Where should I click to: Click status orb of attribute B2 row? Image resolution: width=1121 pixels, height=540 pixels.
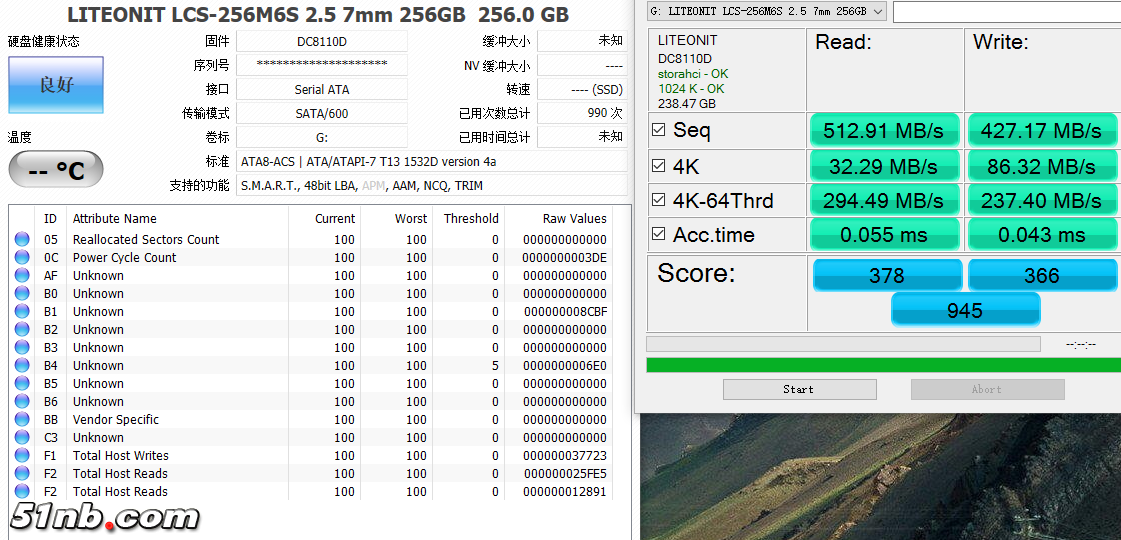[22, 330]
